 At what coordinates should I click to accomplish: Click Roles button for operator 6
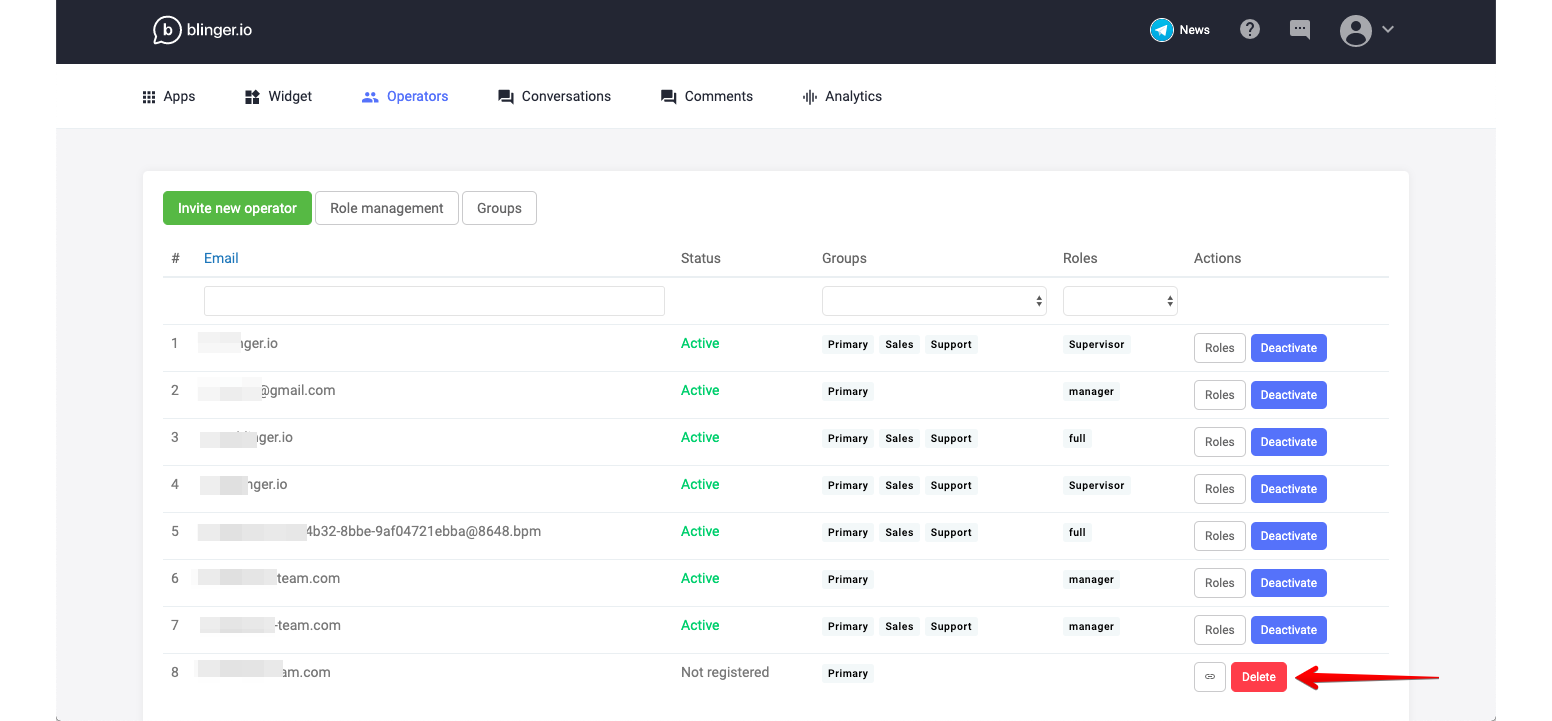click(1220, 583)
